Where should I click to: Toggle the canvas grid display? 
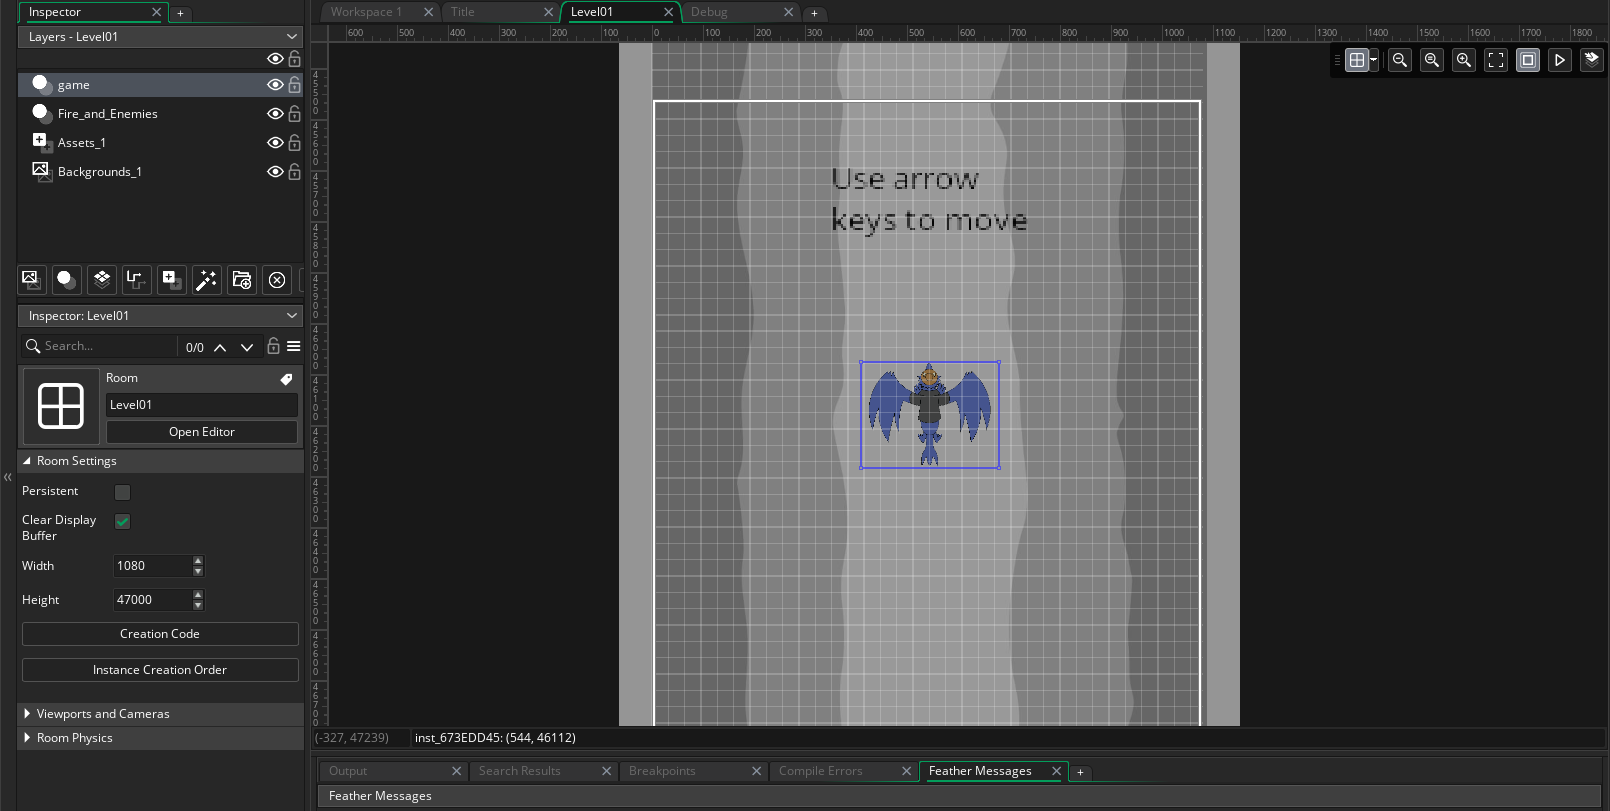[x=1356, y=60]
